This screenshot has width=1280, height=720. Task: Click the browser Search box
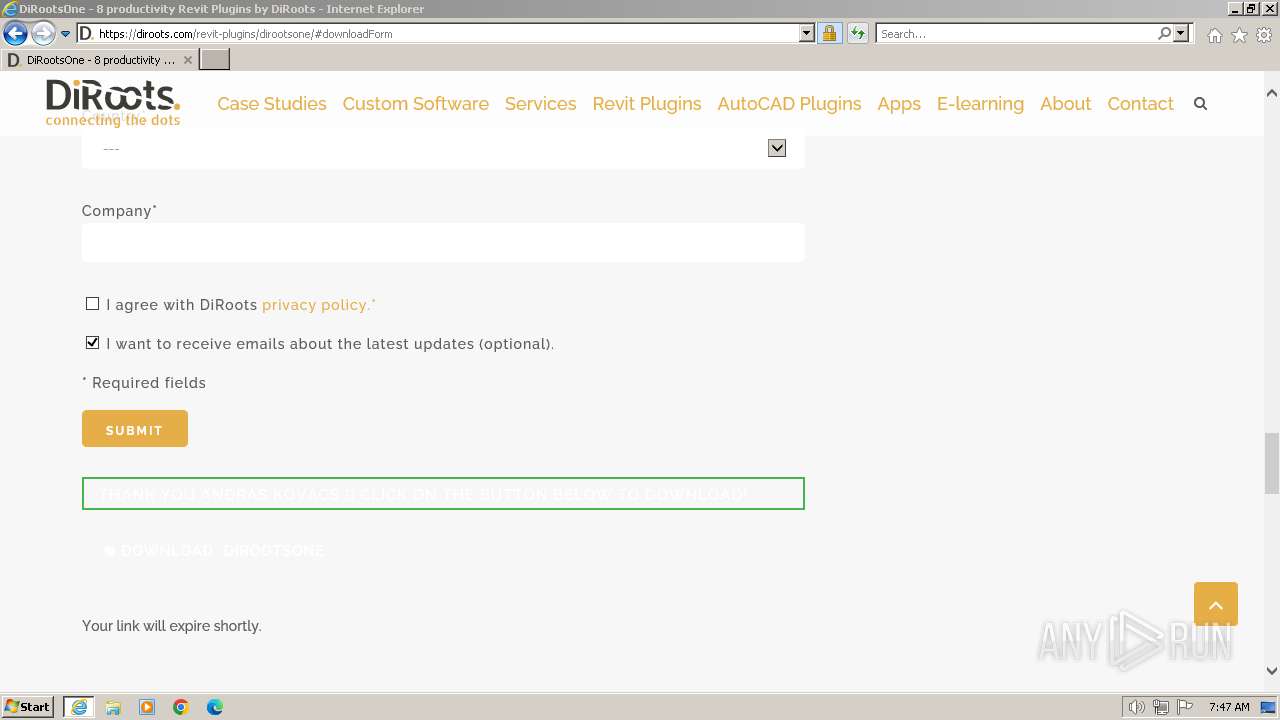(1016, 33)
